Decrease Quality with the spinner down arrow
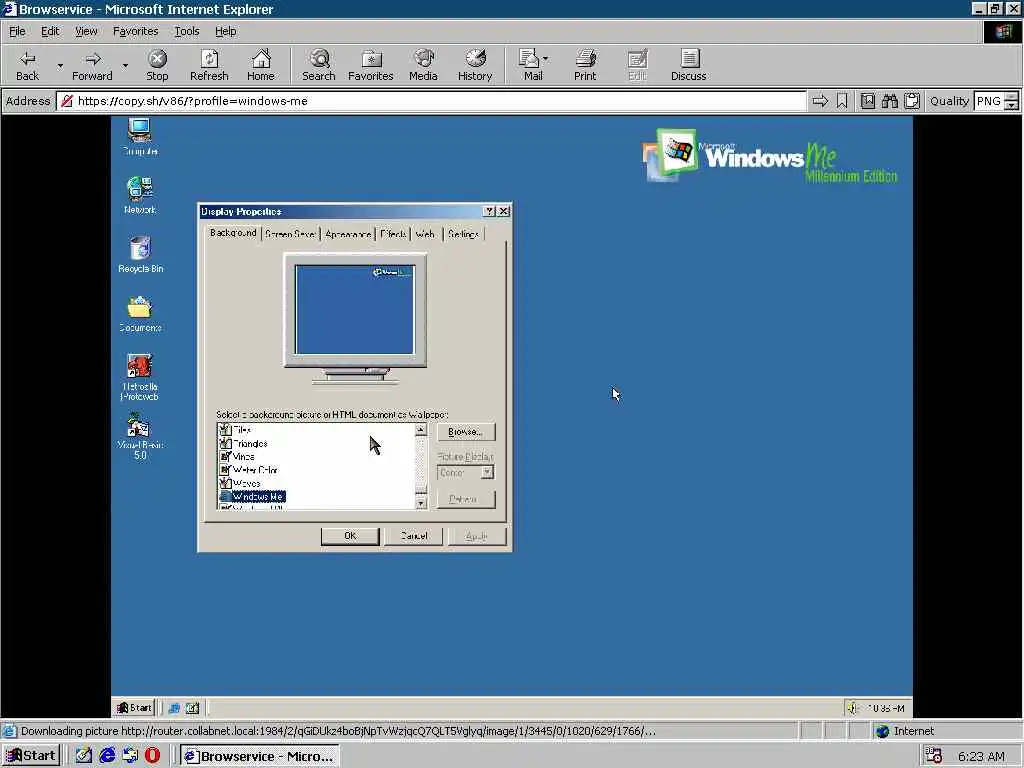 click(1012, 106)
